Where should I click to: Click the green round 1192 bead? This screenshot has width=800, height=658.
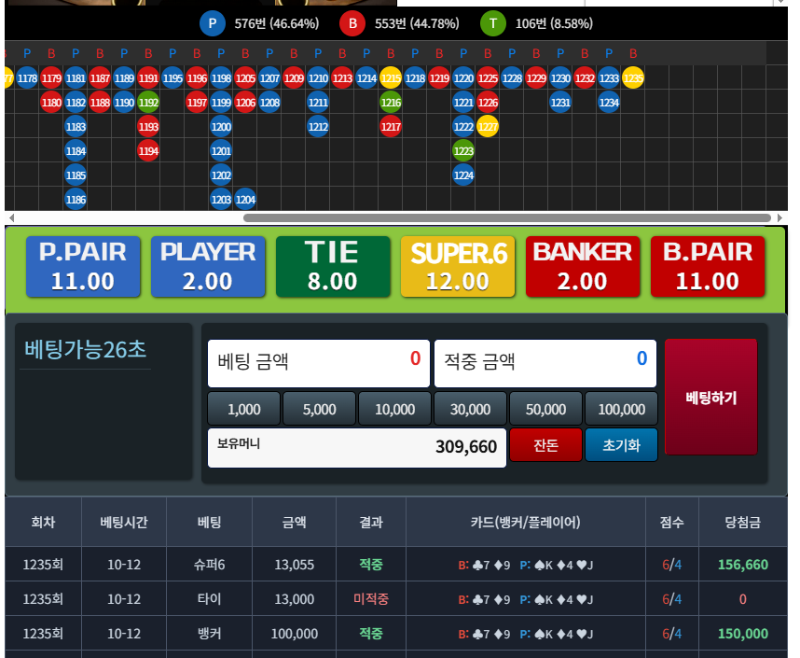click(x=148, y=101)
